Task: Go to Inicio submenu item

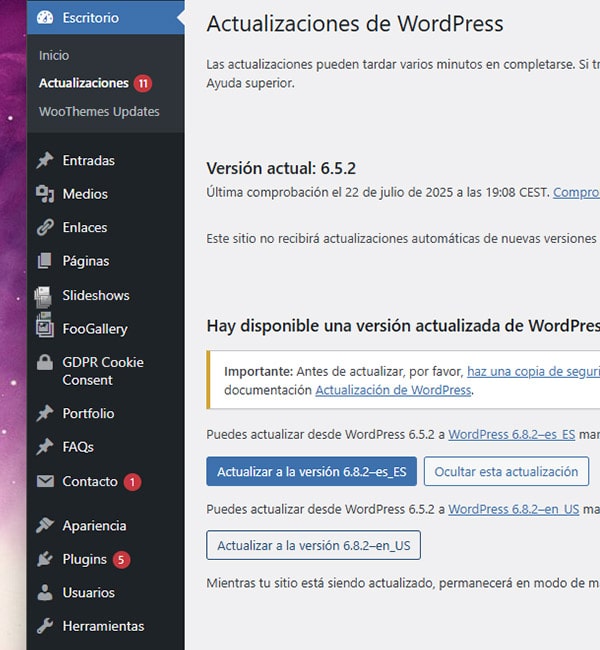Action: point(54,55)
